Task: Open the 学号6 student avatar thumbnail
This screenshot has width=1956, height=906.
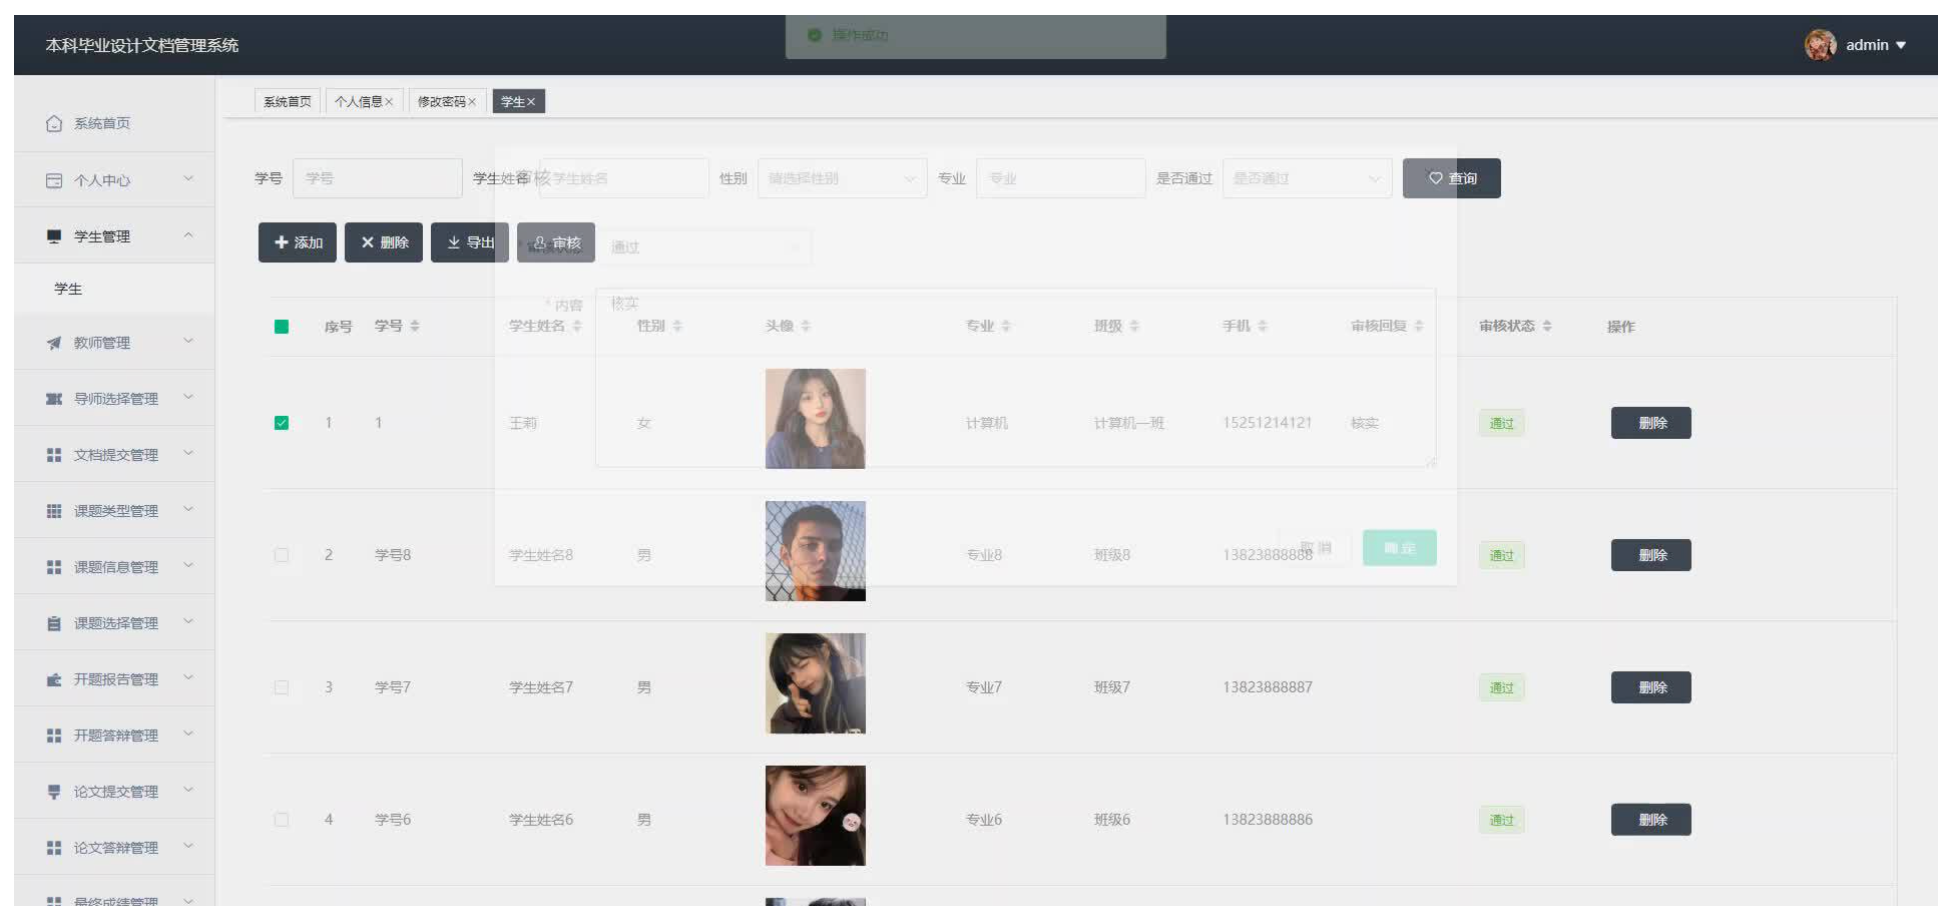Action: [815, 815]
